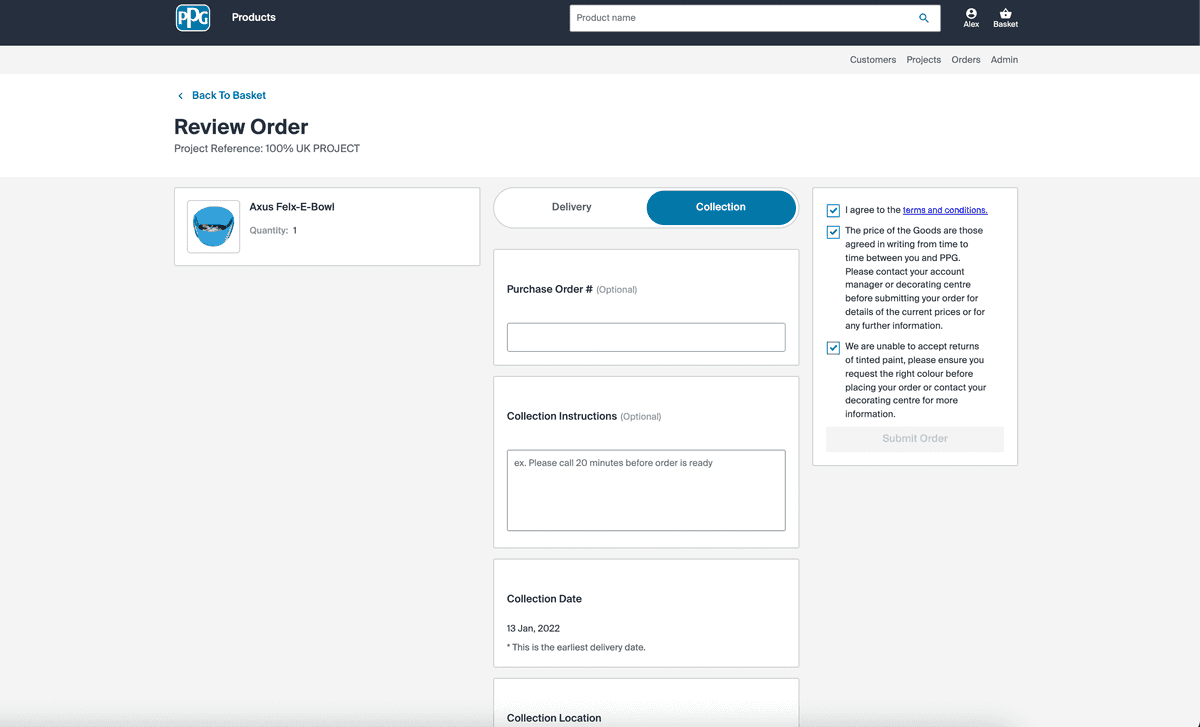This screenshot has width=1200, height=727.
Task: Click the search magnifier icon
Action: click(924, 18)
